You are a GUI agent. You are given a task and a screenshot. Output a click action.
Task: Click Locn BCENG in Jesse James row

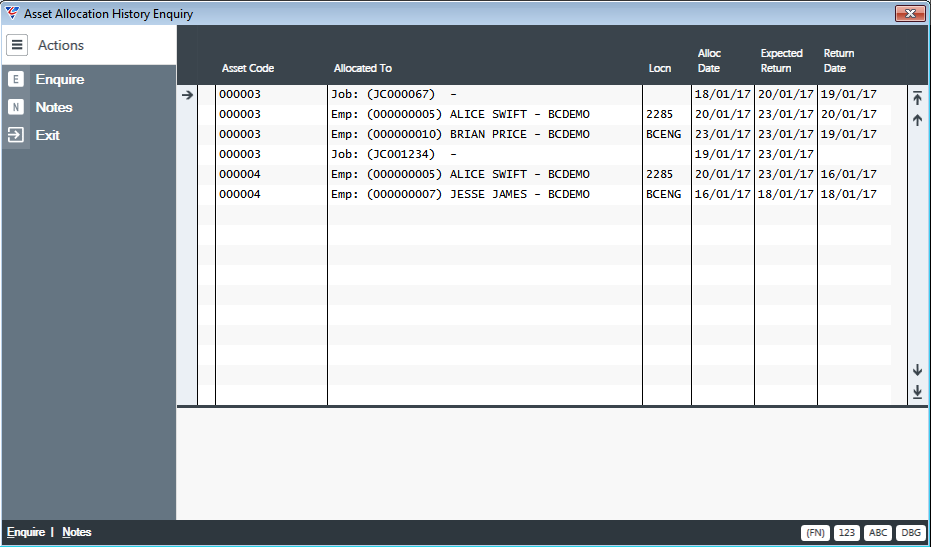[x=663, y=194]
